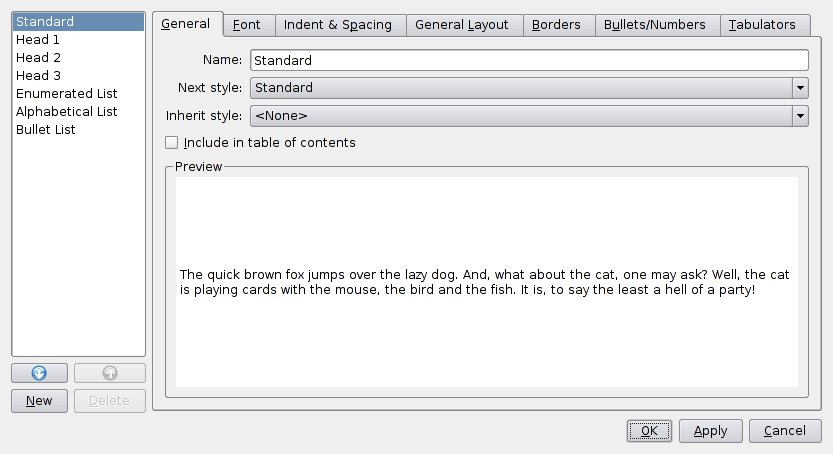
Task: Click the move style down arrow button
Action: click(40, 373)
